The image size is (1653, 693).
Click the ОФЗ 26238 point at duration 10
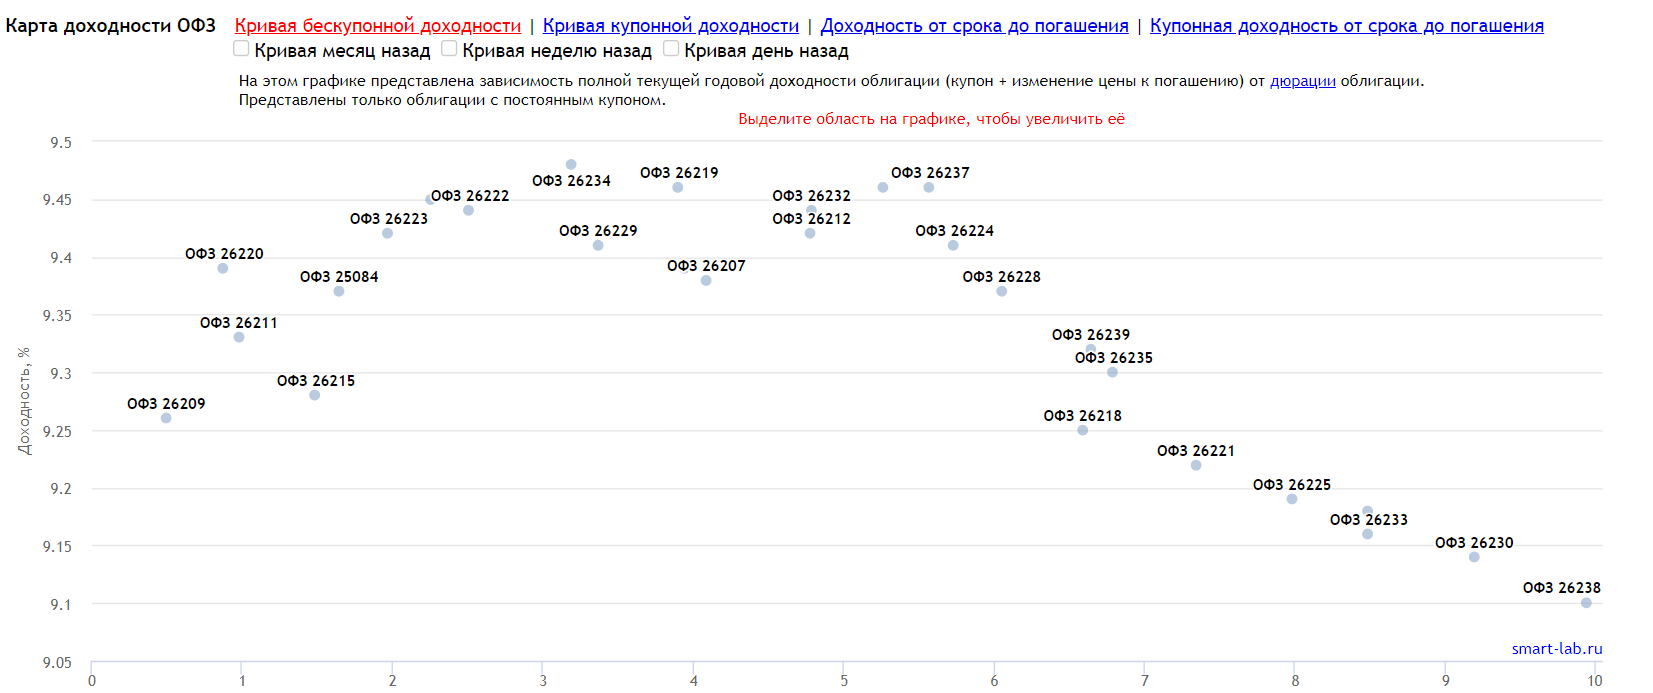tap(1586, 603)
